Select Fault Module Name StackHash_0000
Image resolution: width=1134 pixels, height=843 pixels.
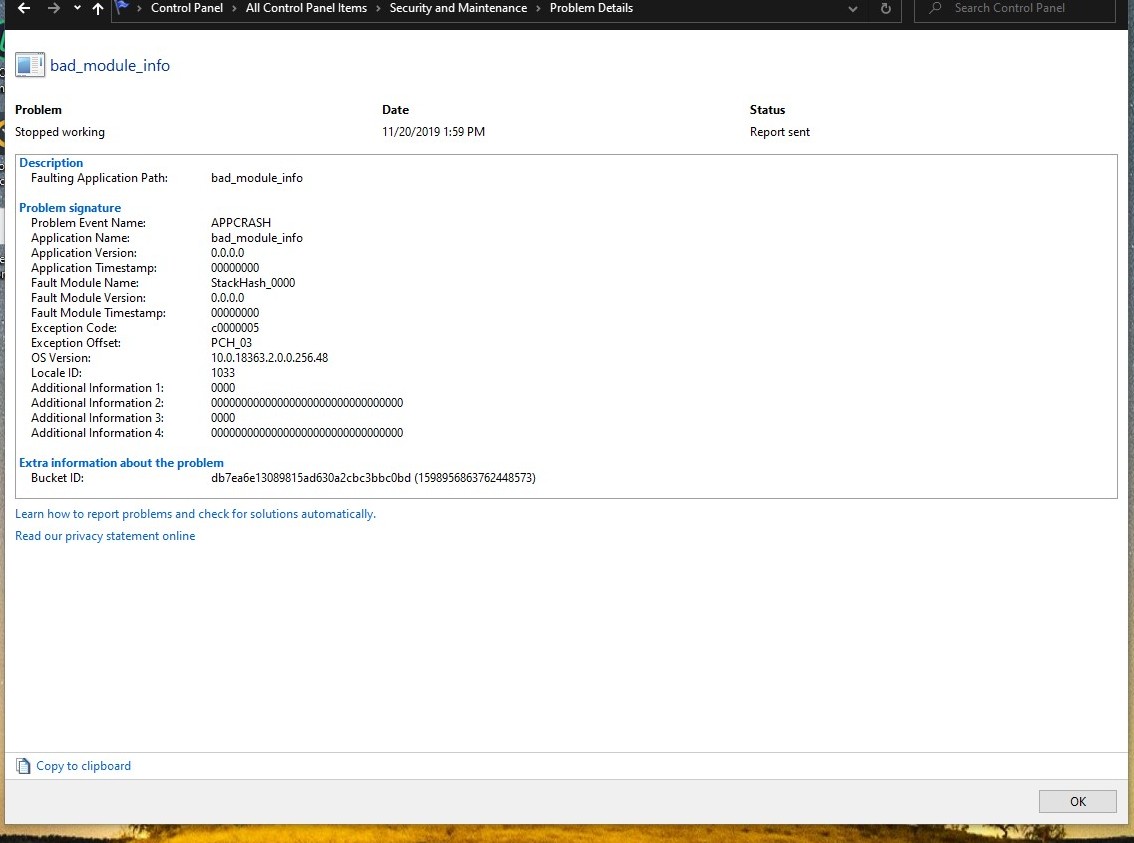[253, 283]
